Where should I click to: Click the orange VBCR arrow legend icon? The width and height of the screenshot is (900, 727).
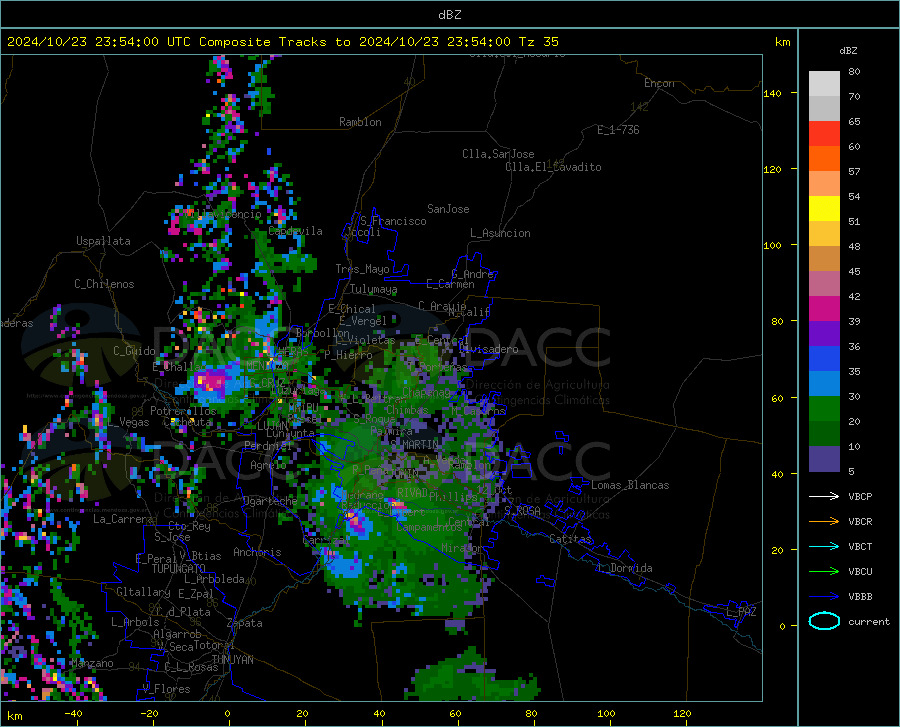pyautogui.click(x=824, y=521)
